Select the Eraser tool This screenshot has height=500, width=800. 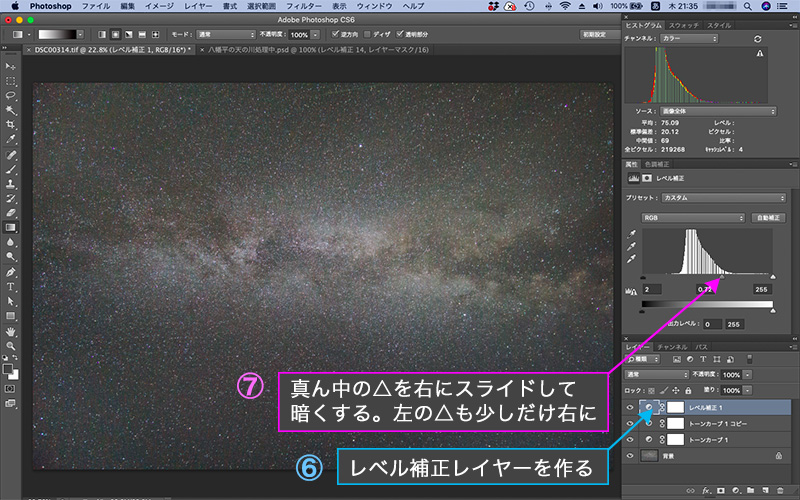click(10, 213)
